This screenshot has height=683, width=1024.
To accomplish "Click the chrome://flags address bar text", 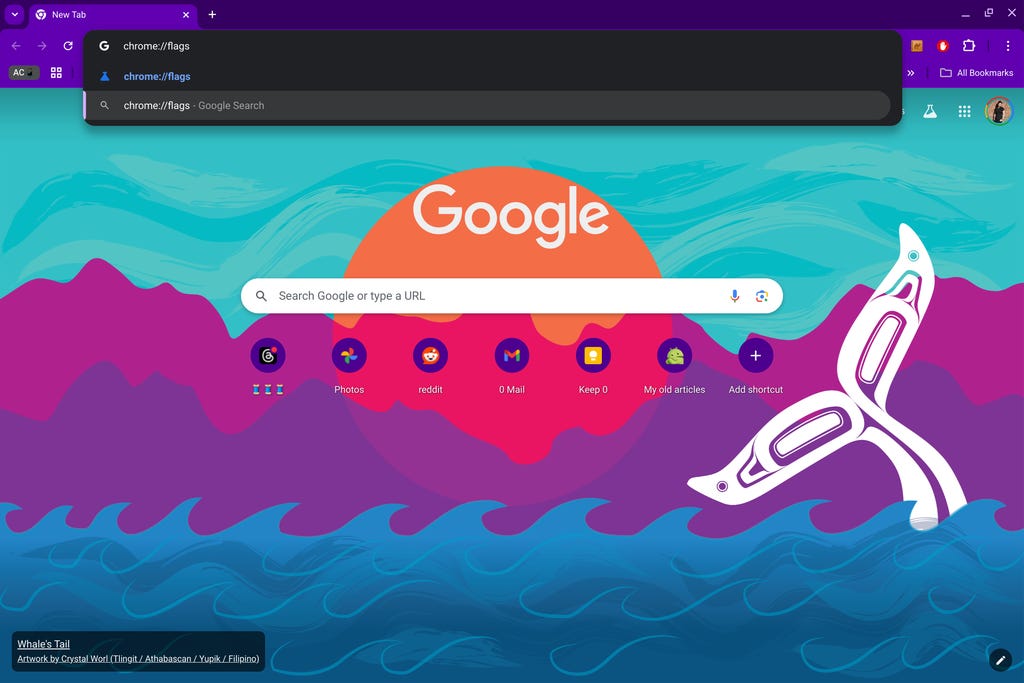I will click(x=156, y=46).
